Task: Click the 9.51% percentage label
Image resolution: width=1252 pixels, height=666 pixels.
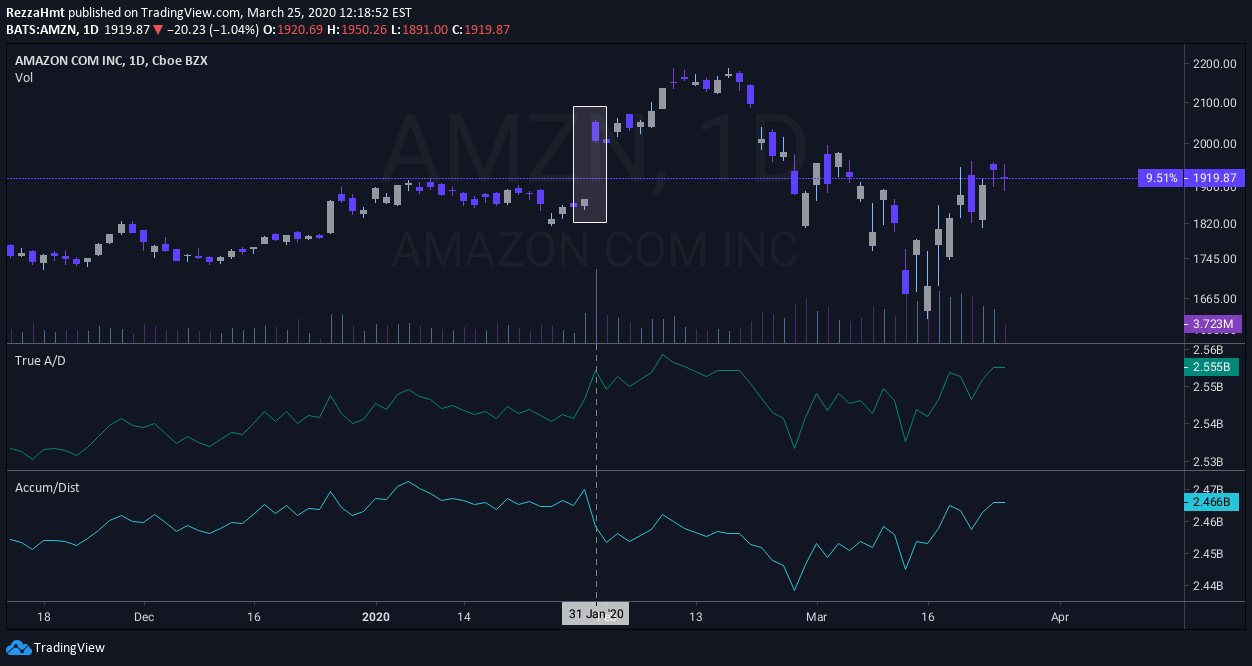Action: [1161, 178]
